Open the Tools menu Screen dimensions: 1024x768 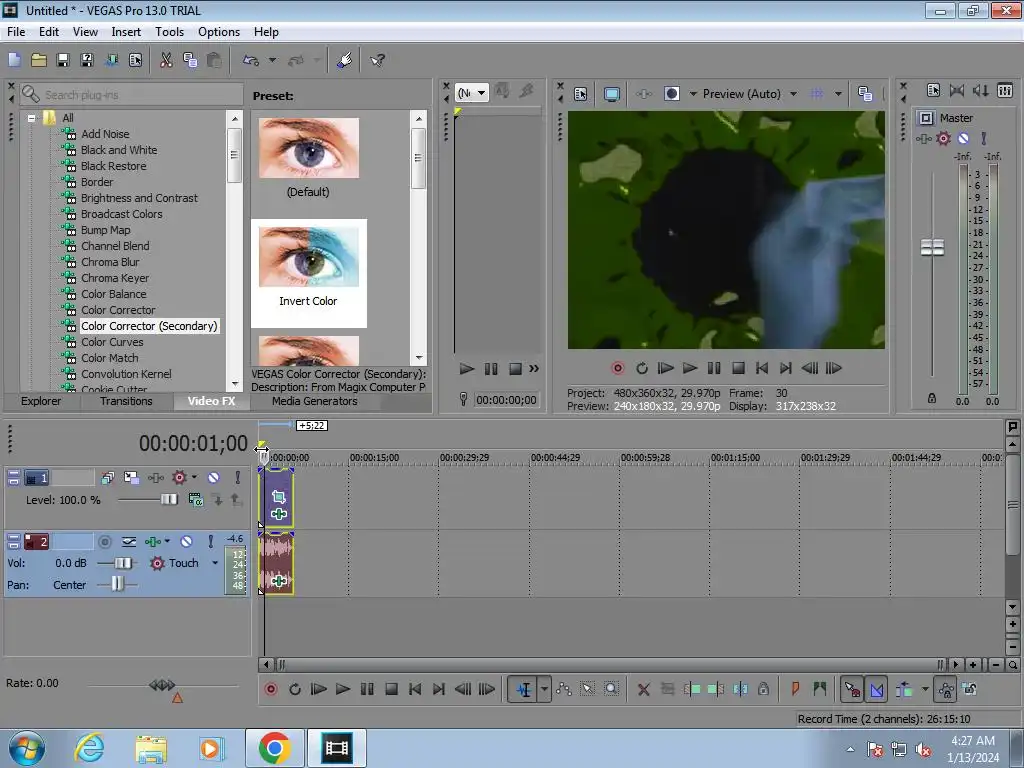pos(169,32)
